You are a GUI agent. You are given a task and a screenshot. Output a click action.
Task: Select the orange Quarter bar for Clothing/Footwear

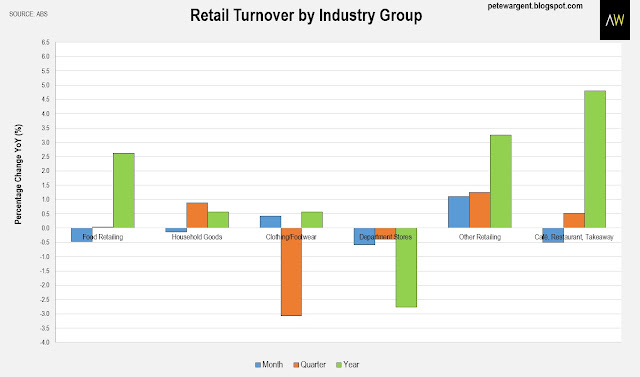point(291,272)
